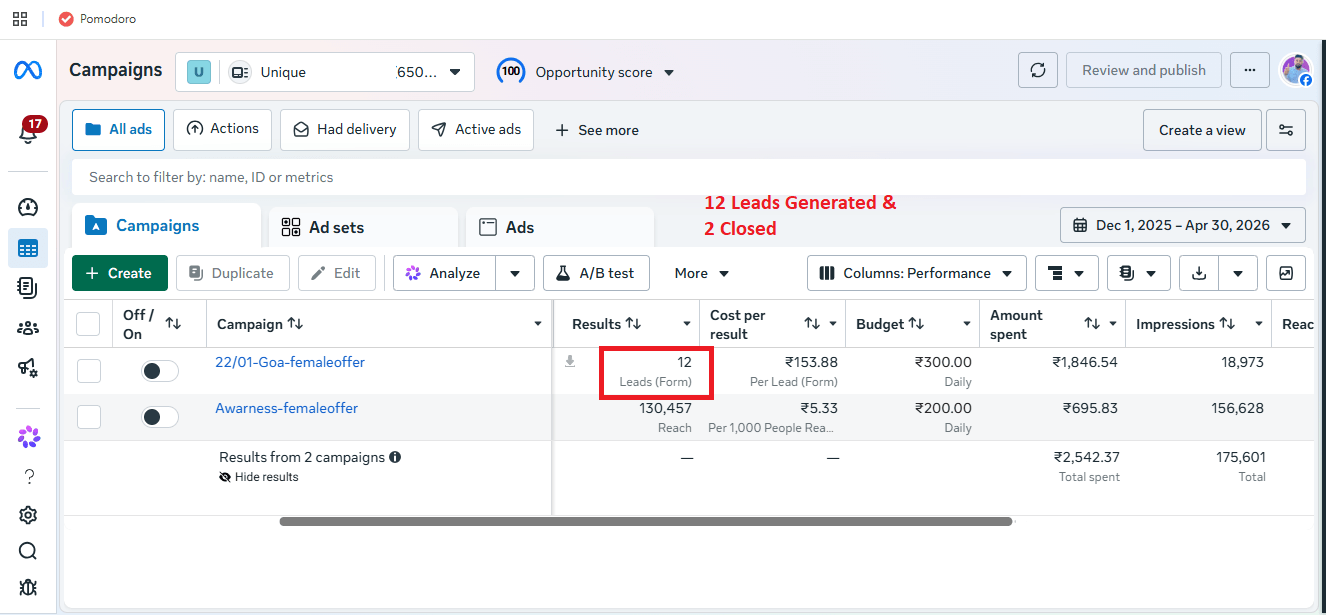Image resolution: width=1326 pixels, height=615 pixels.
Task: Open the three-dots more options button
Action: click(1250, 70)
